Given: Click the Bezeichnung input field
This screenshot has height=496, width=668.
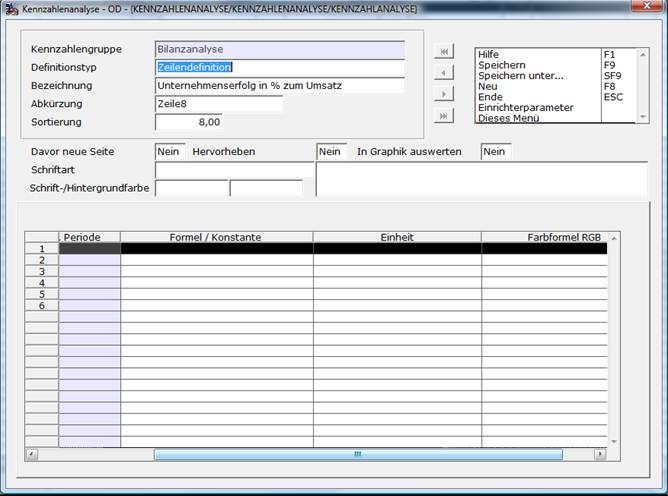Looking at the screenshot, I should pyautogui.click(x=280, y=86).
